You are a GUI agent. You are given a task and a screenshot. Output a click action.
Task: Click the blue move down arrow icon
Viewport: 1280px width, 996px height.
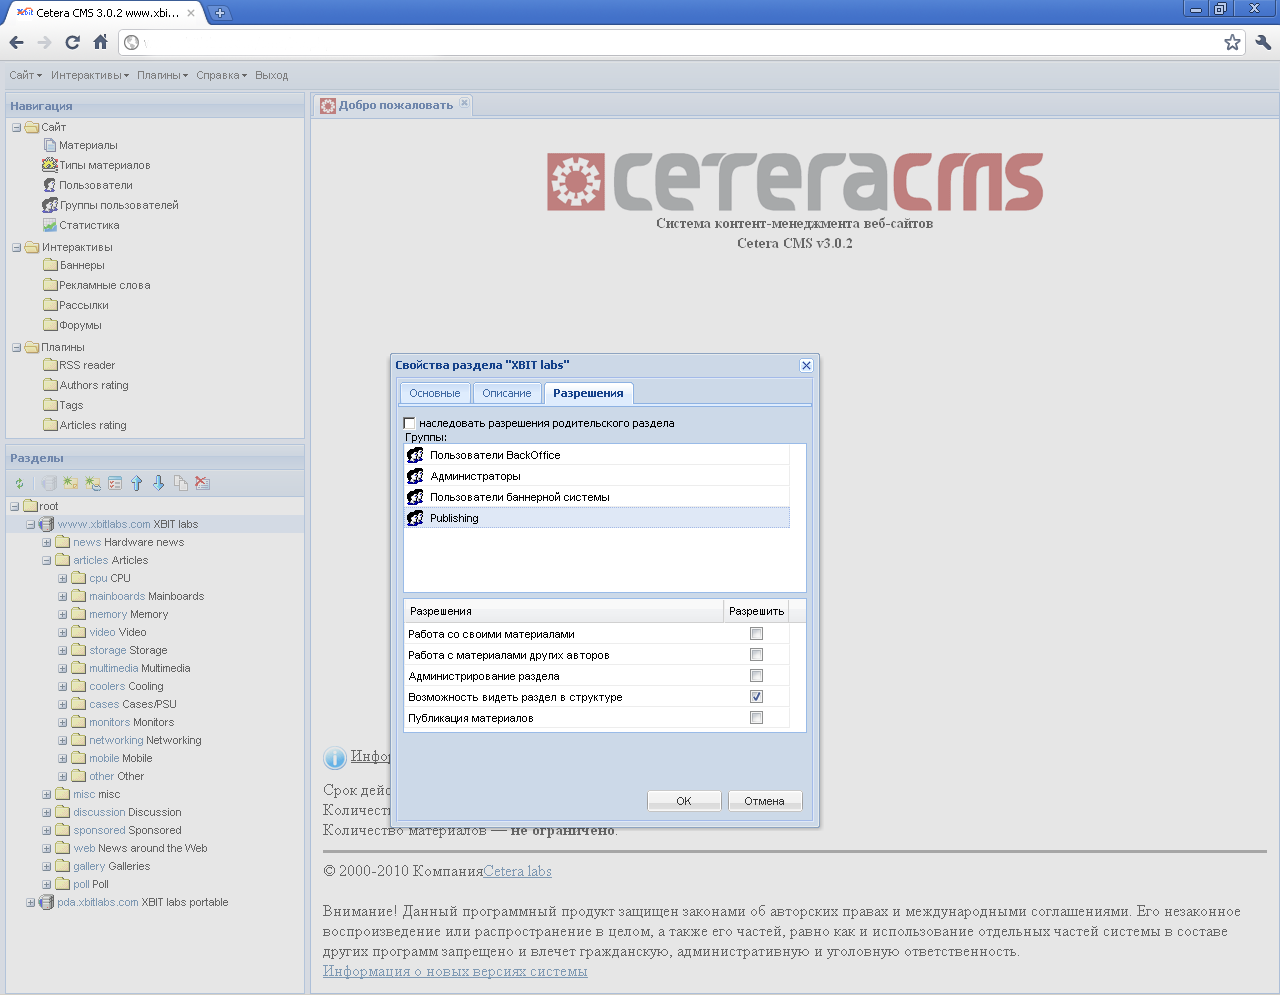(x=159, y=484)
